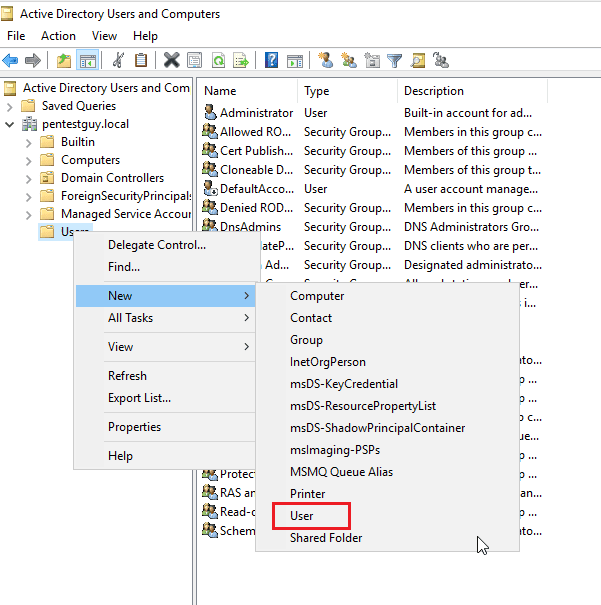Click the Refresh toolbar icon
This screenshot has width=601, height=605.
(x=218, y=61)
